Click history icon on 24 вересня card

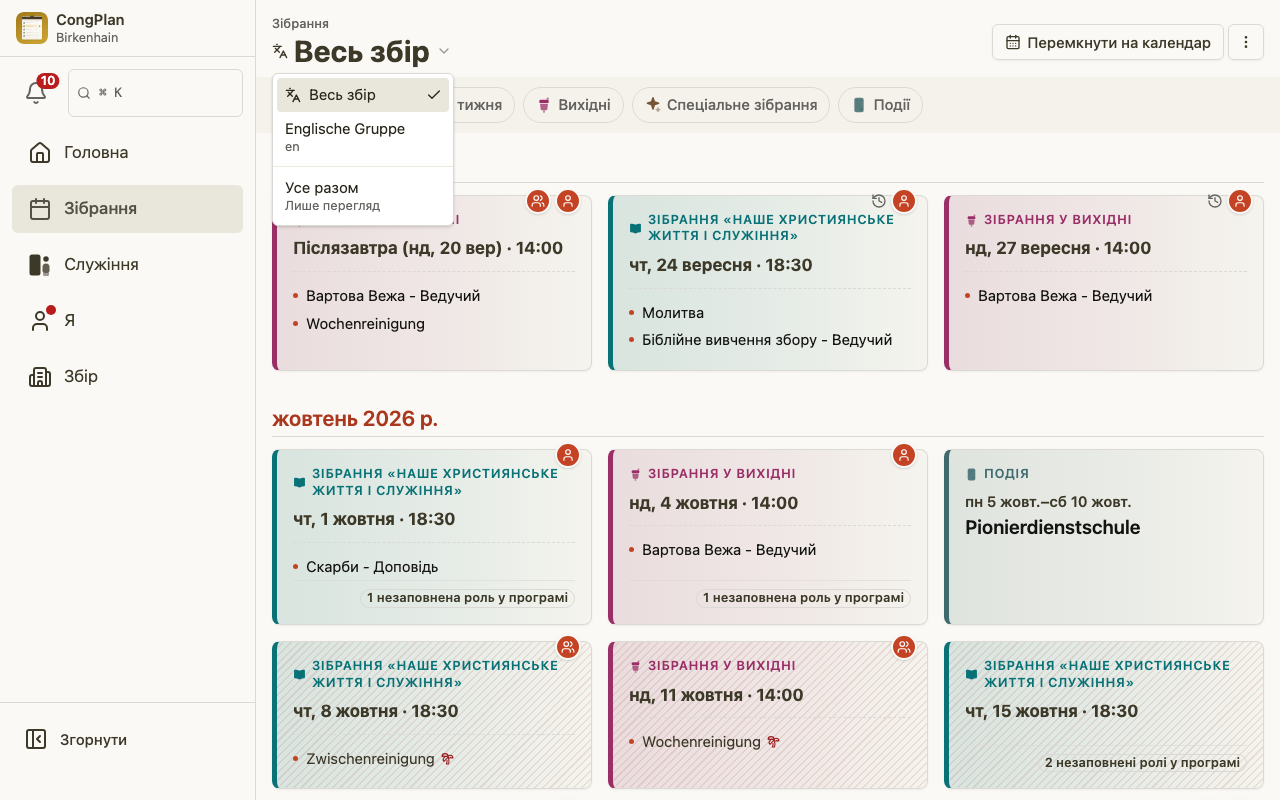click(x=879, y=201)
